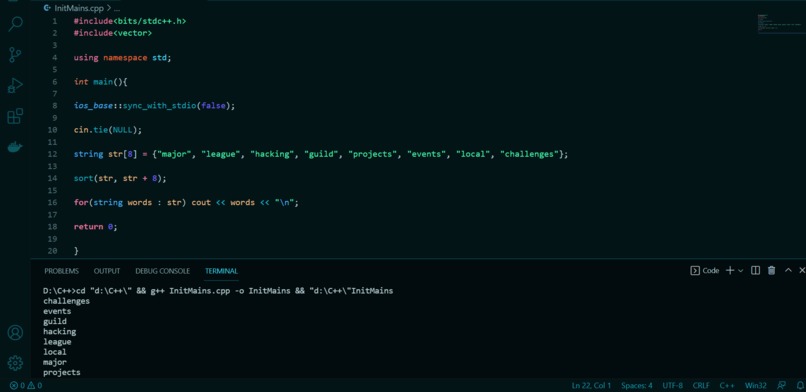Screen dimensions: 806x392
Task: Click the sync_with_stdio(false) statement
Action: pos(154,106)
